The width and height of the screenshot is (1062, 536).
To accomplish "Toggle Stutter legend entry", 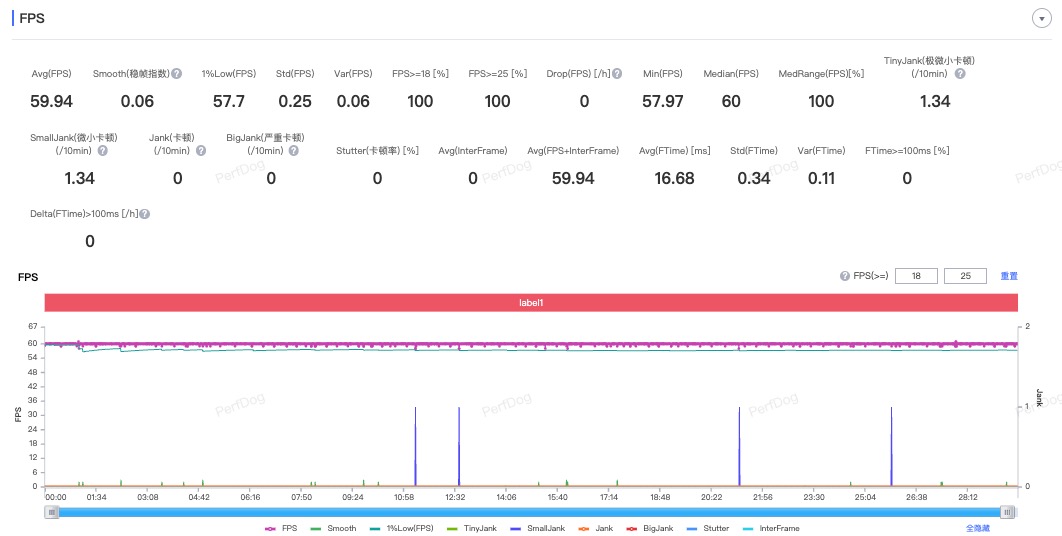I will point(708,528).
